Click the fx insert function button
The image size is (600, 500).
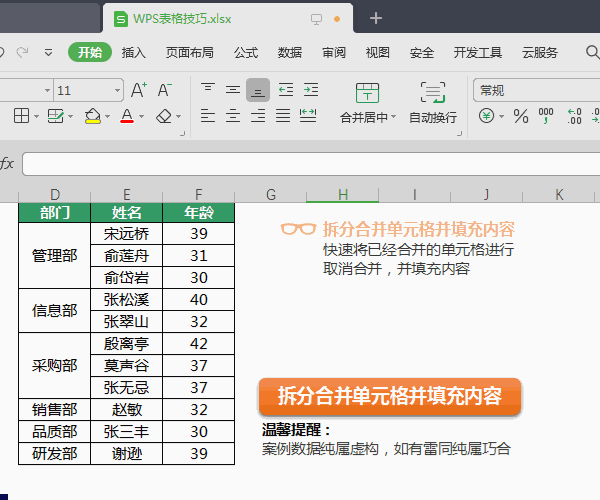[x=7, y=164]
